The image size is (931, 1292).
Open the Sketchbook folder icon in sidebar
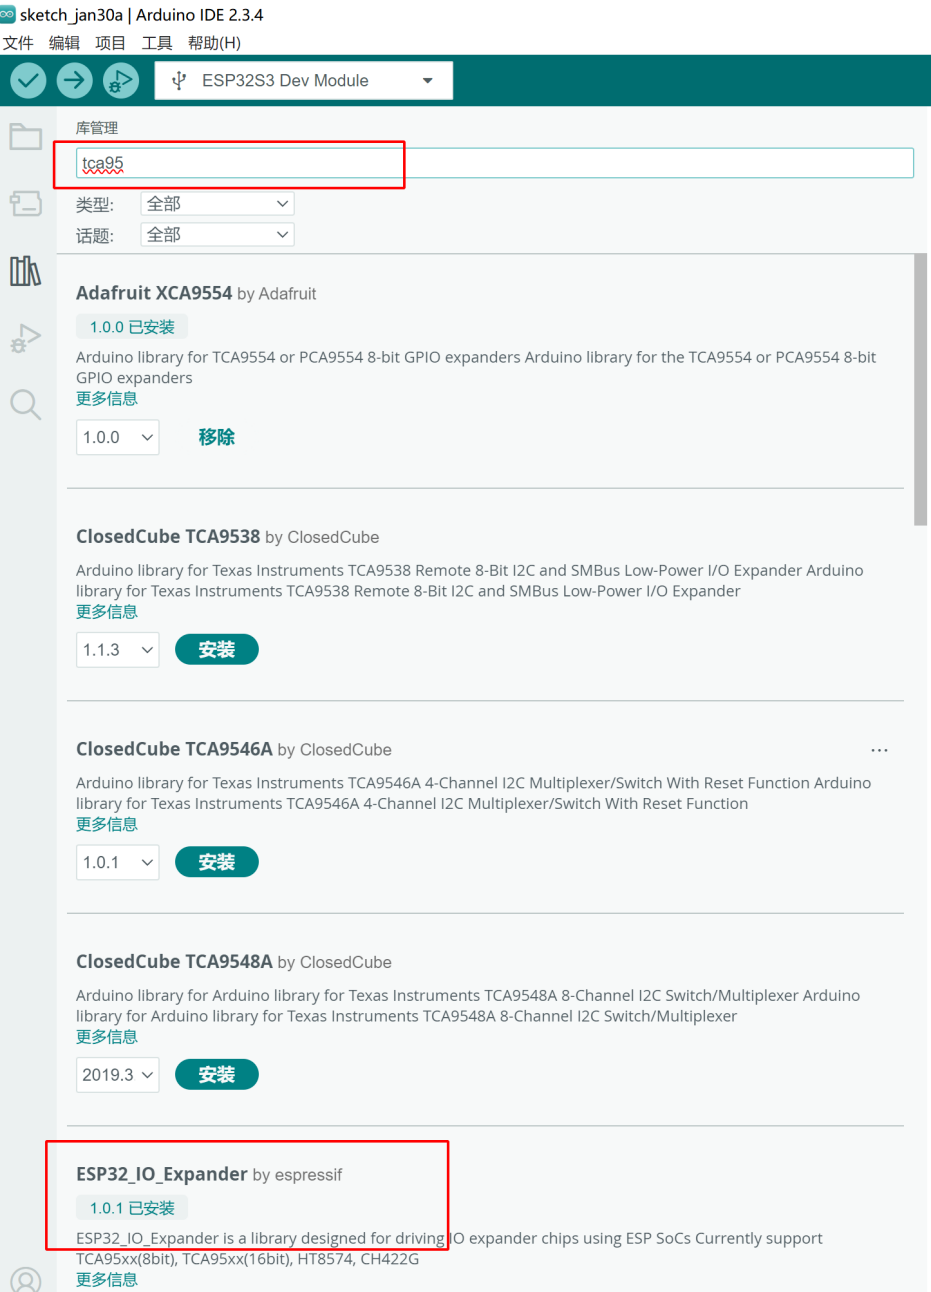[25, 137]
